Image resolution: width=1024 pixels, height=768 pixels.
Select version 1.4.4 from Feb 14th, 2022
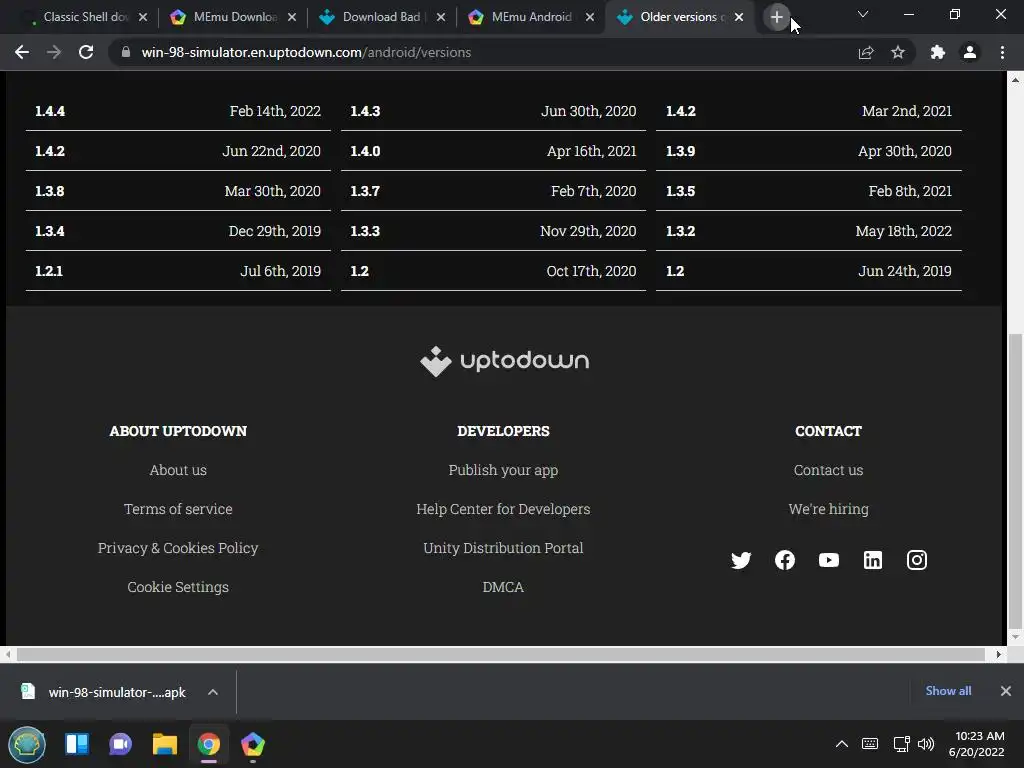point(178,111)
